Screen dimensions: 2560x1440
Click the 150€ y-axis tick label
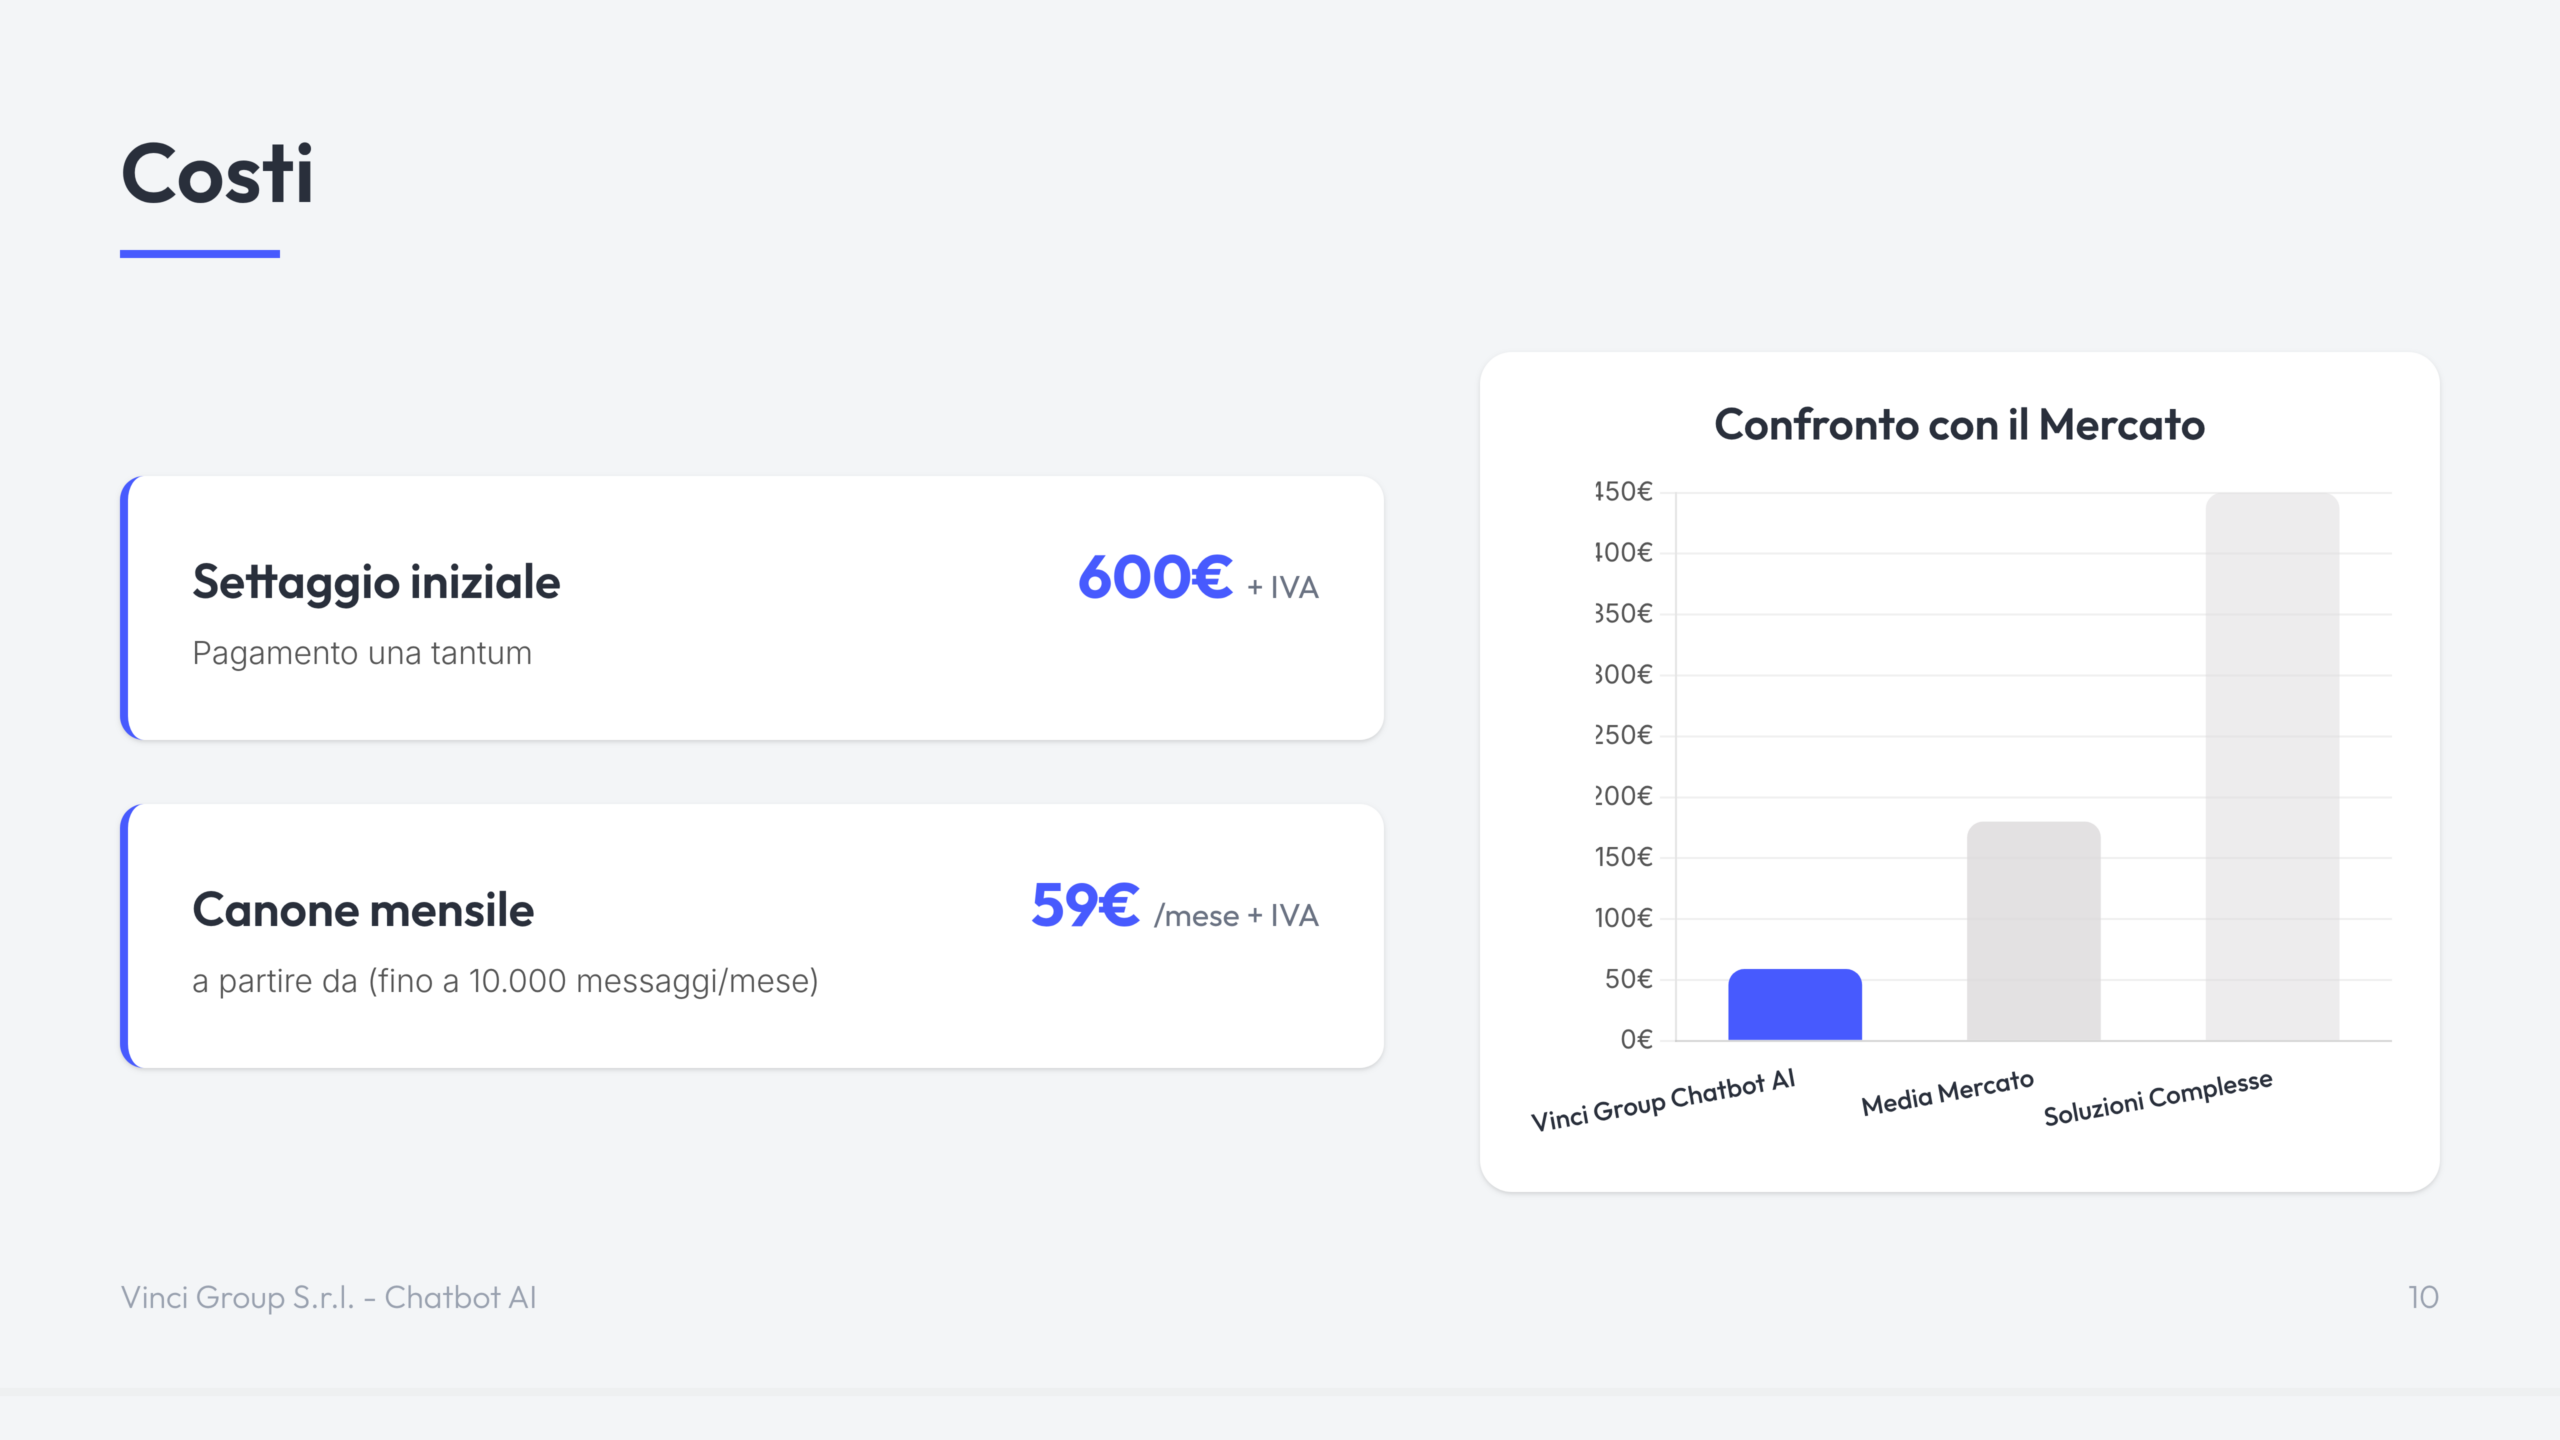[x=1623, y=857]
